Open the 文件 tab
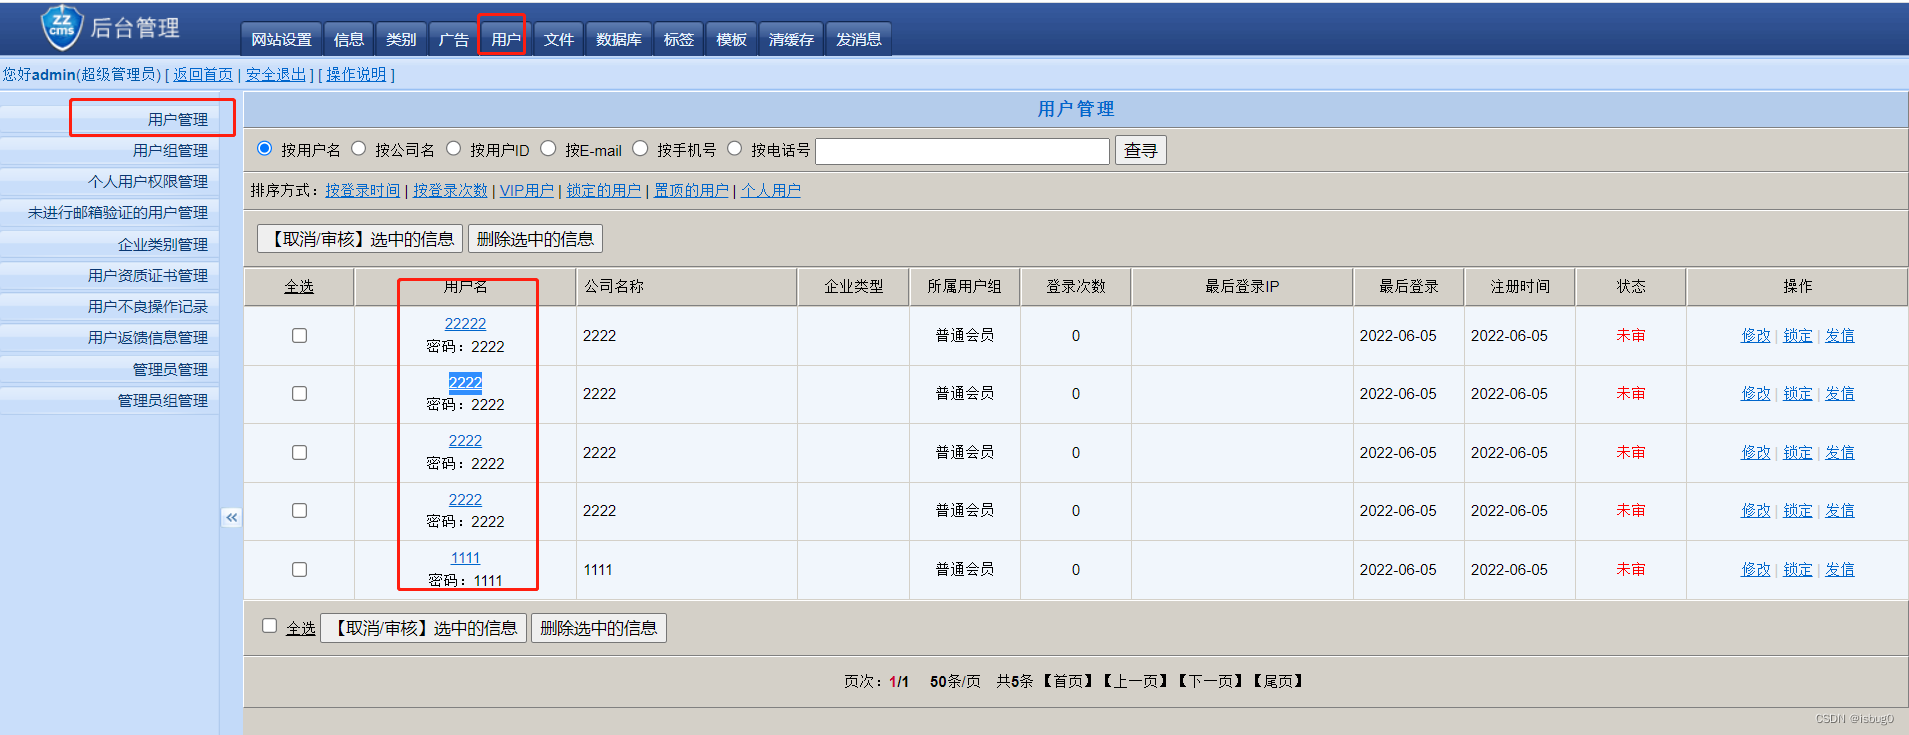The image size is (1909, 735). point(559,39)
